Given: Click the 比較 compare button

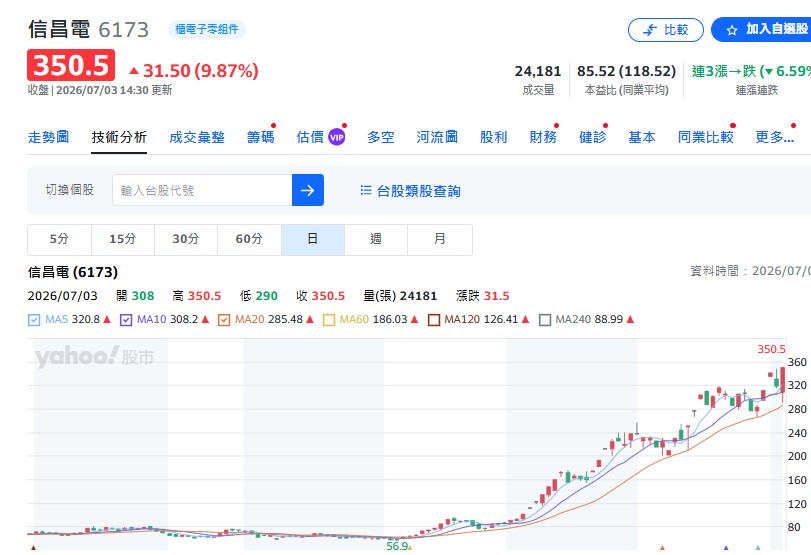Looking at the screenshot, I should (666, 30).
